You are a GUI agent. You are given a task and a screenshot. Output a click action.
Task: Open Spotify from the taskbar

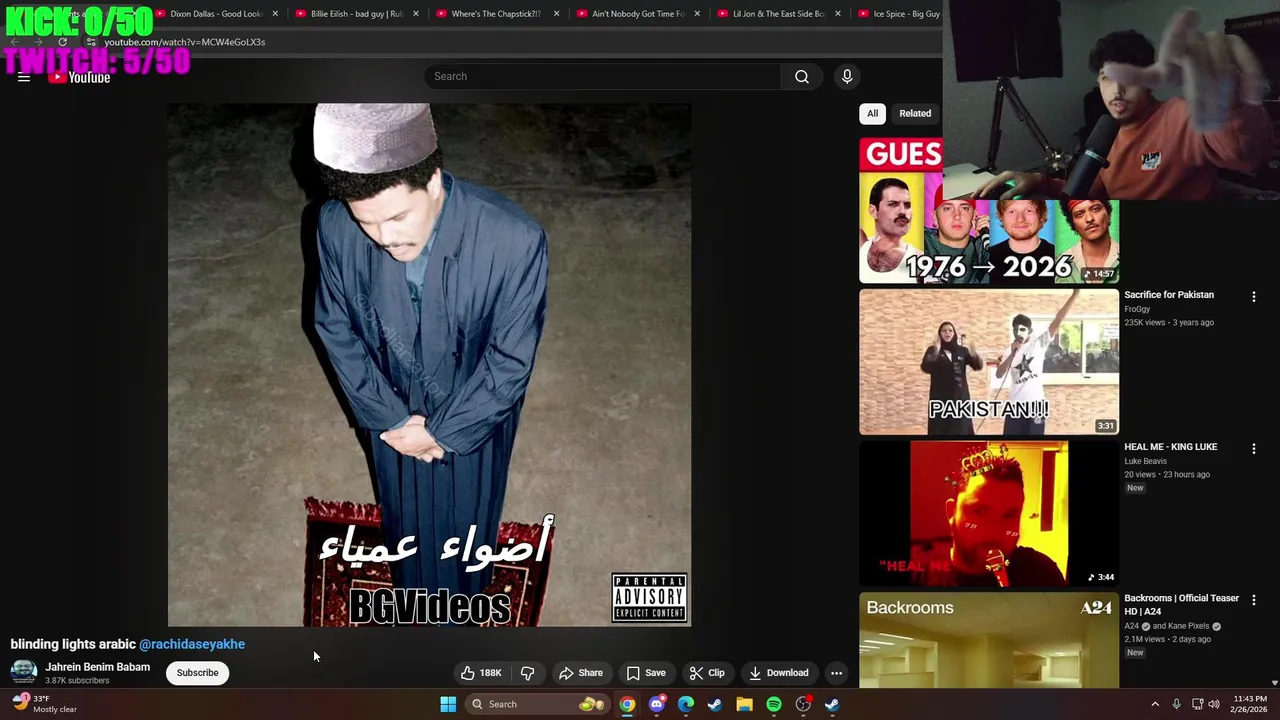pyautogui.click(x=774, y=704)
